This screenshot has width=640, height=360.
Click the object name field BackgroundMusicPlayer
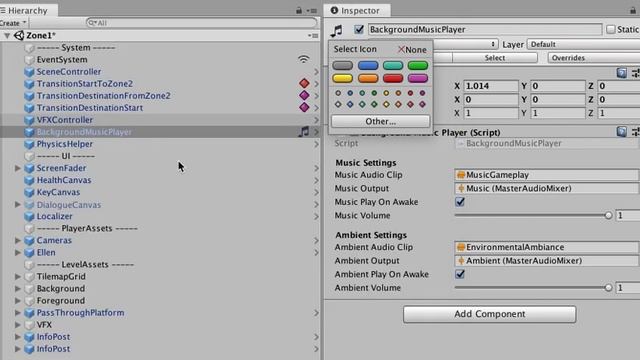tap(485, 29)
